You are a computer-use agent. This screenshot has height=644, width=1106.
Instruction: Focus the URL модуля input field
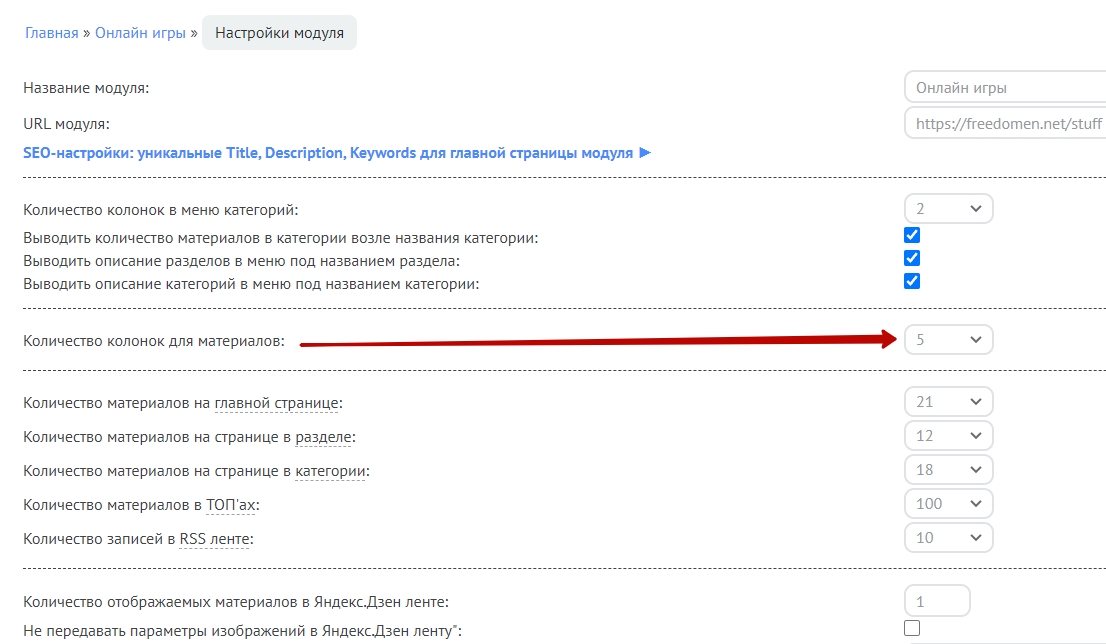(x=1004, y=124)
